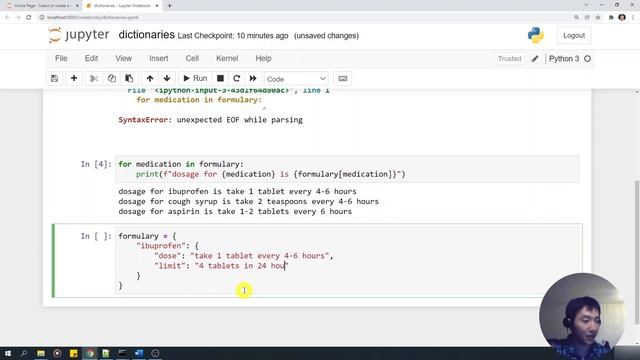640x360 pixels.
Task: Click the zoom magnifier icon in address bar
Action: click(x=576, y=18)
